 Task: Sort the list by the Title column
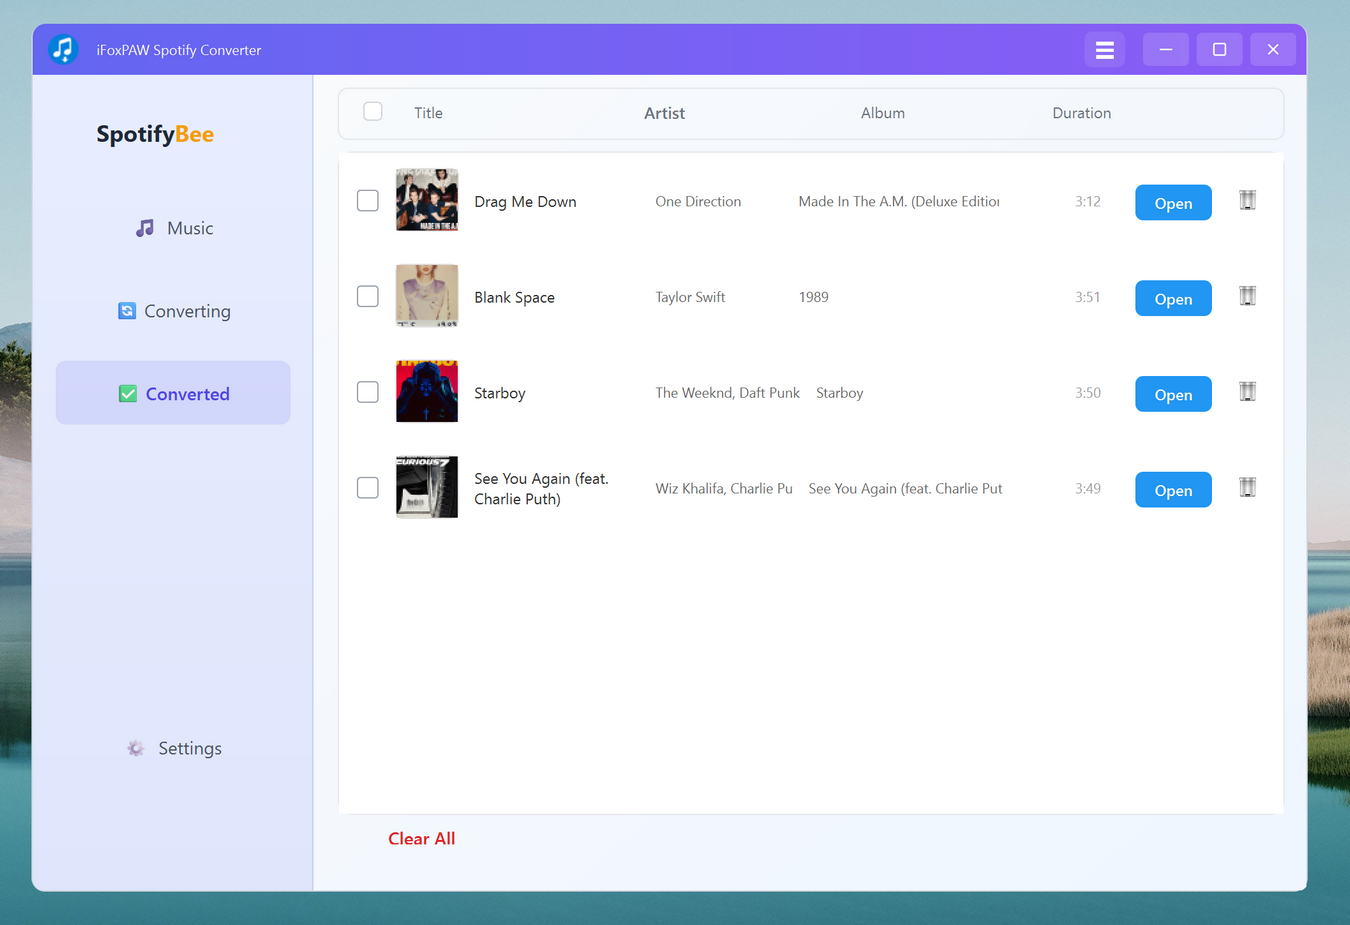click(428, 112)
